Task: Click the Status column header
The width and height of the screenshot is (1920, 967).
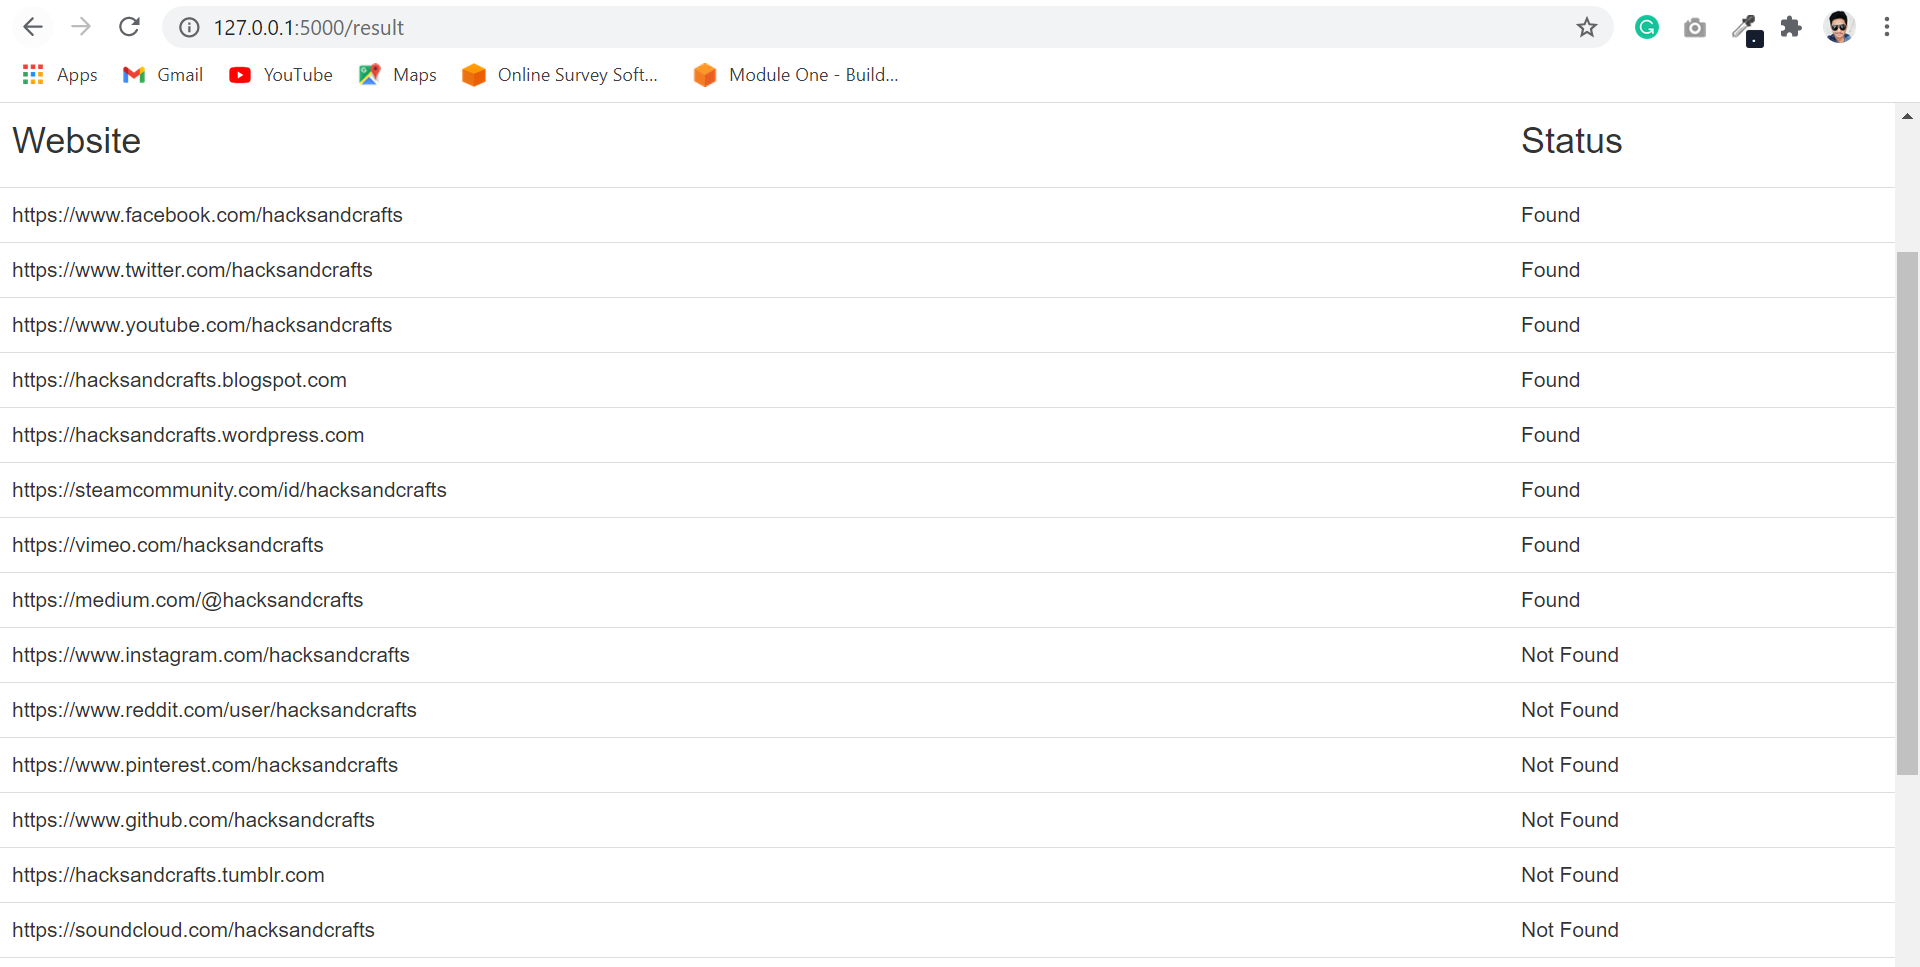Action: pyautogui.click(x=1572, y=141)
